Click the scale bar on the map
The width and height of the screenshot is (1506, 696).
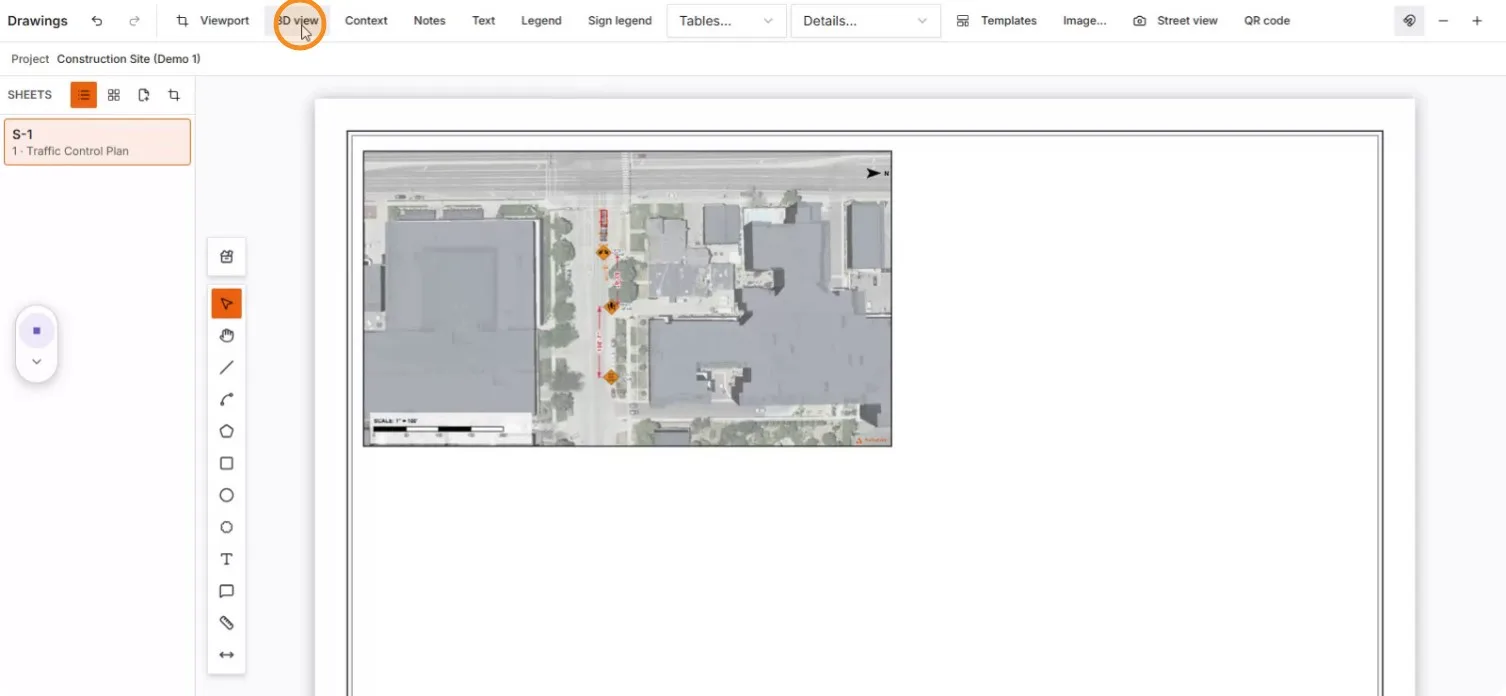click(450, 429)
